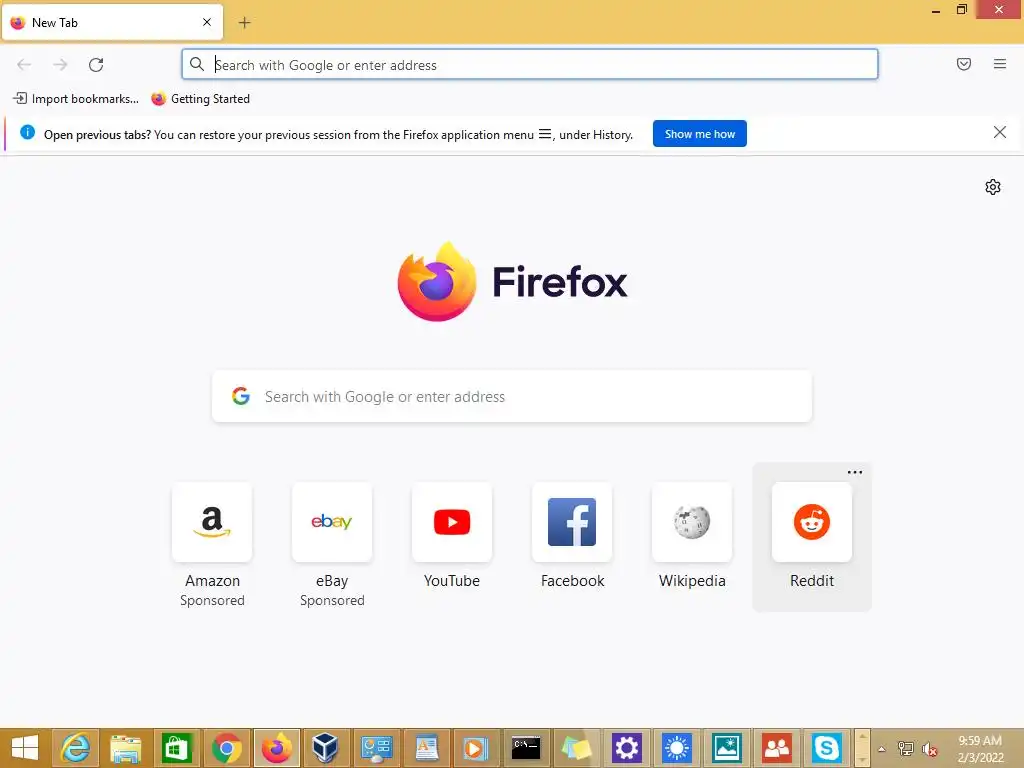Open File Explorer from taskbar
1024x768 pixels.
click(125, 748)
